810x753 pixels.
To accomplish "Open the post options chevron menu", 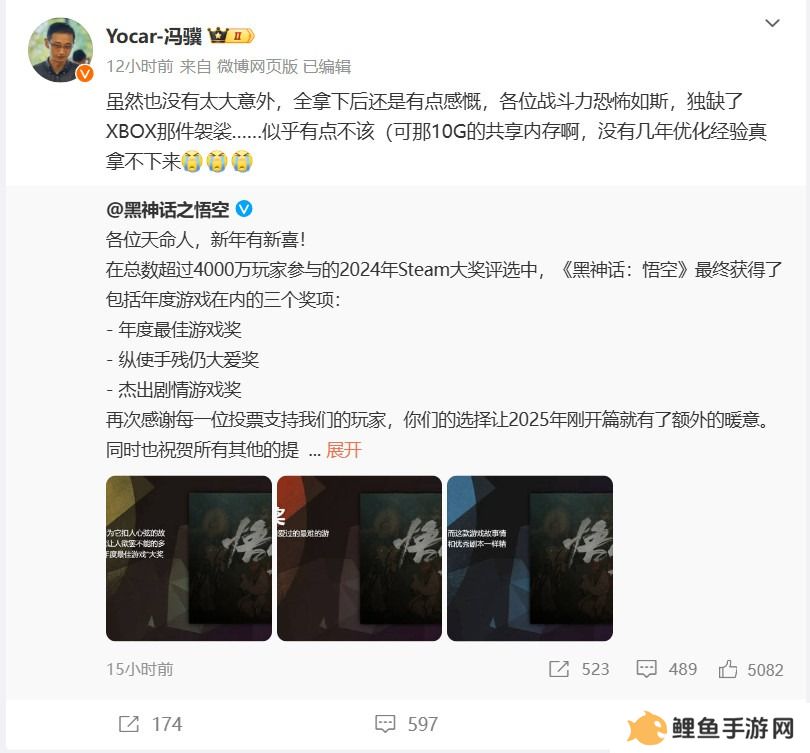I will [772, 23].
